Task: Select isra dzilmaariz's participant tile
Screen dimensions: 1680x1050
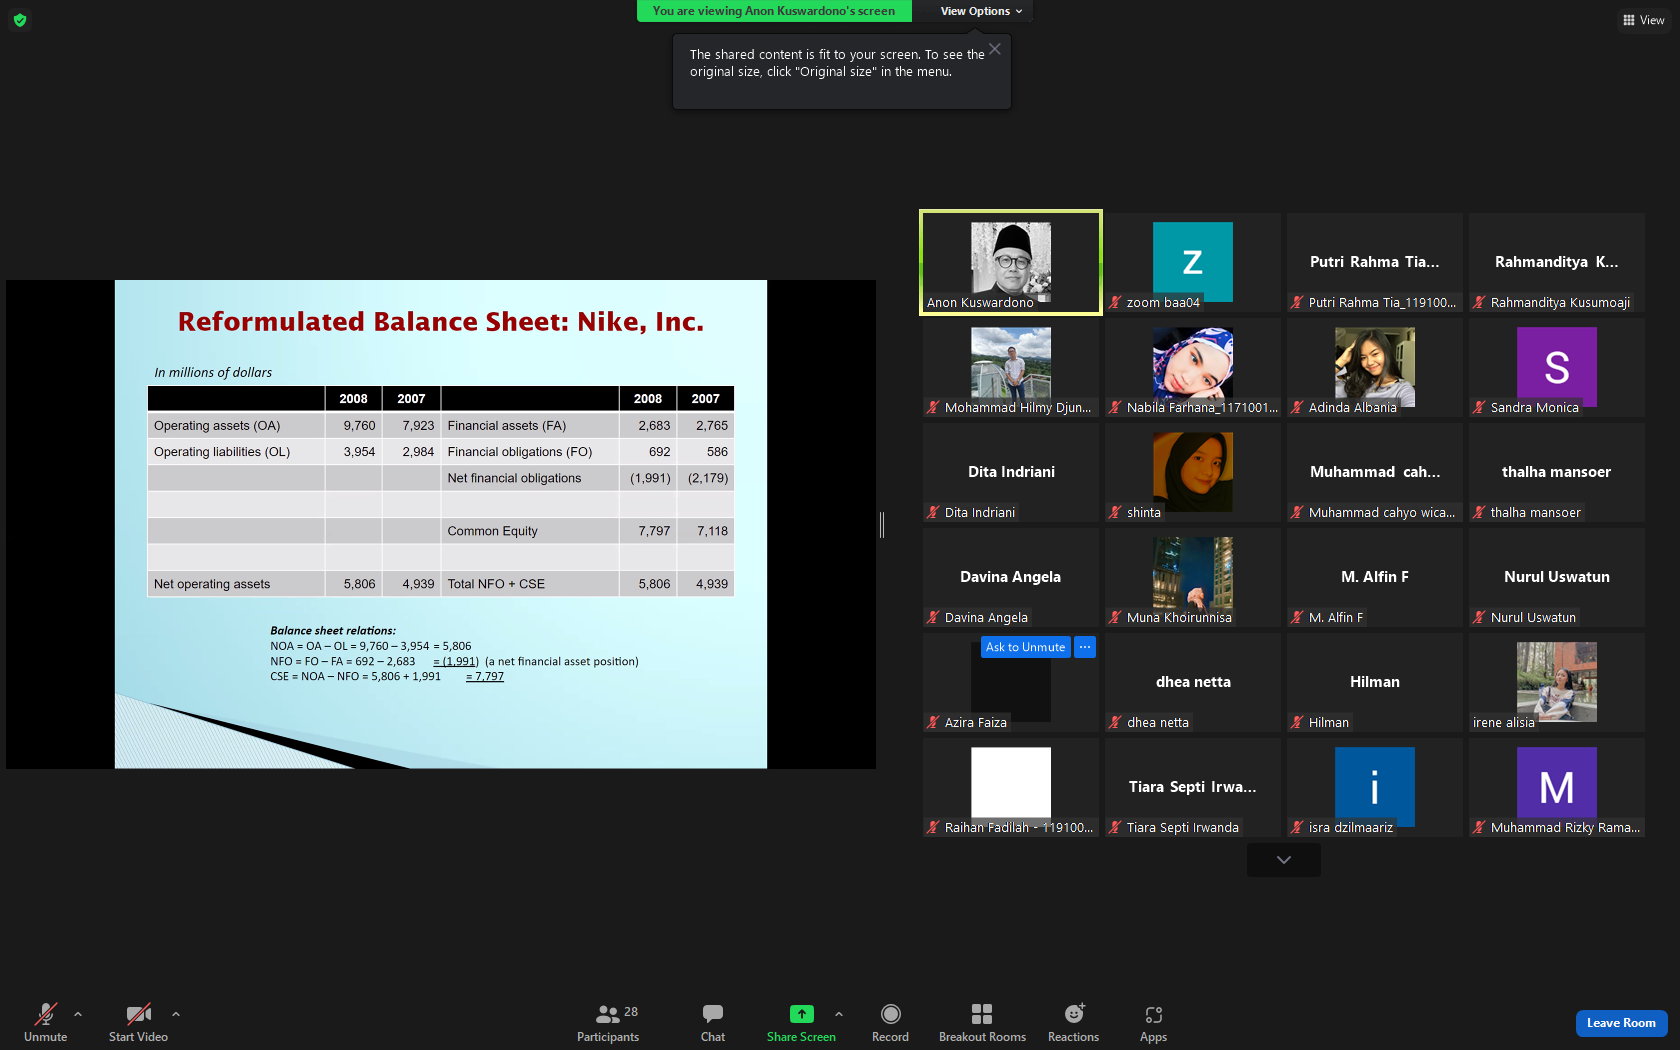Action: (x=1375, y=787)
